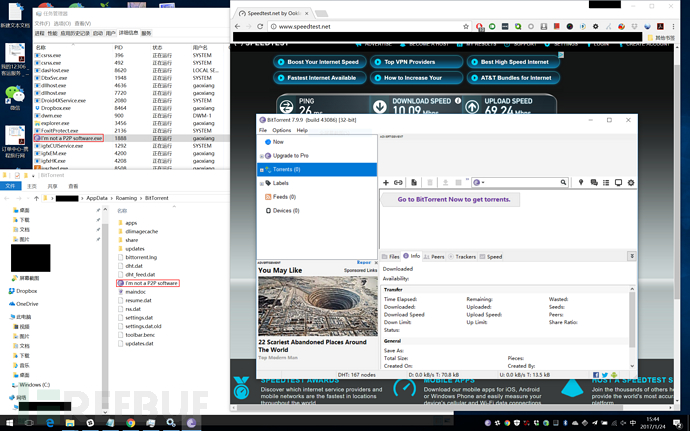Screen dimensions: 690x431
Task: Click the lightbulb icon in BitTorrent toolbar
Action: tap(581, 182)
